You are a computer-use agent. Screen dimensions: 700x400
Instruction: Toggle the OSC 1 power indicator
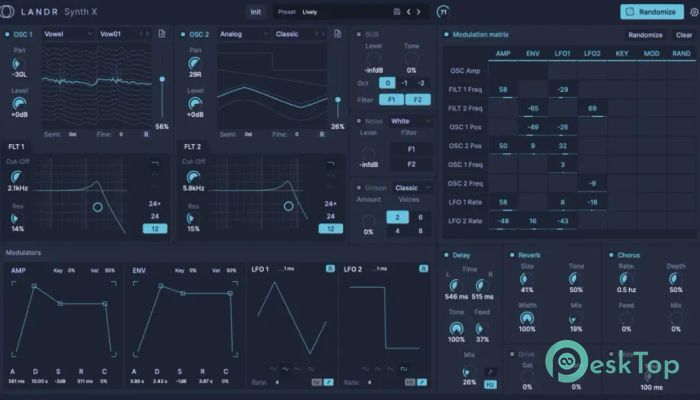(9, 34)
